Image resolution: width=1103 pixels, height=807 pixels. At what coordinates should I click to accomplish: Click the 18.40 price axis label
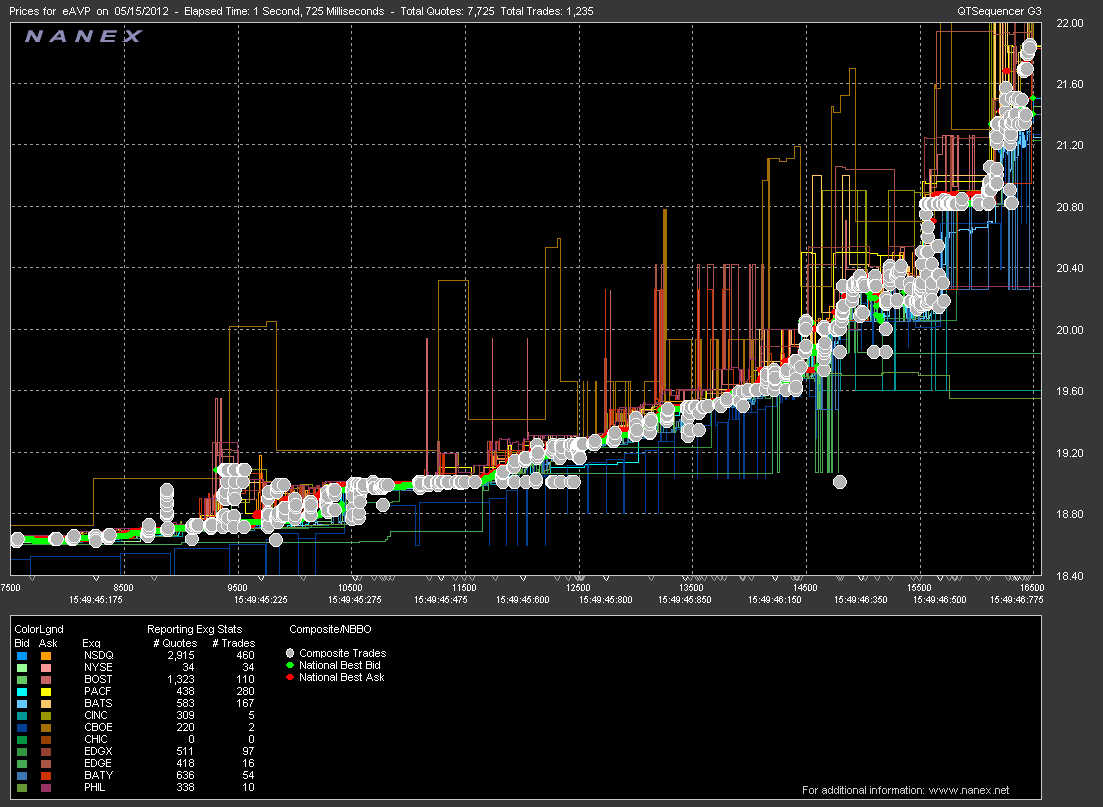coord(1070,576)
